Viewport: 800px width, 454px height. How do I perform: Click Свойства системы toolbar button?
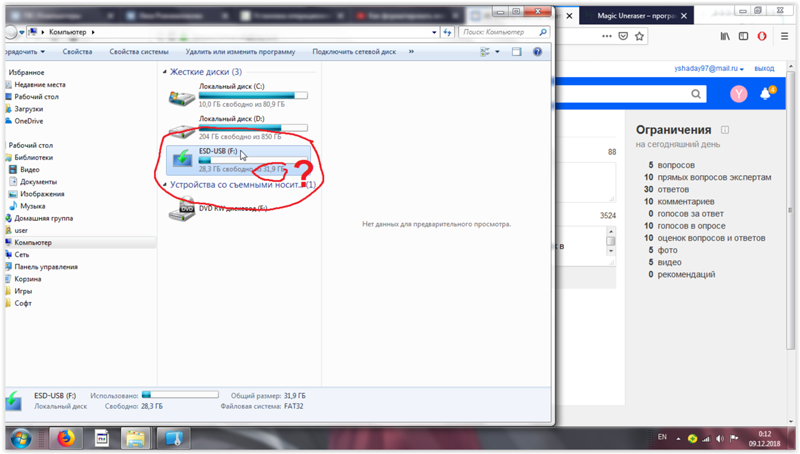[139, 52]
